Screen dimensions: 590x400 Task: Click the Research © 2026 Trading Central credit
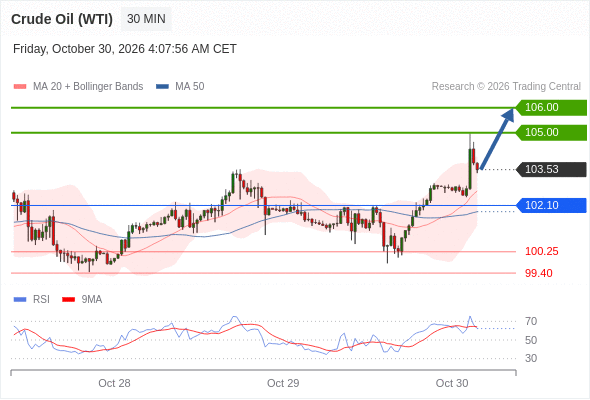tap(506, 87)
